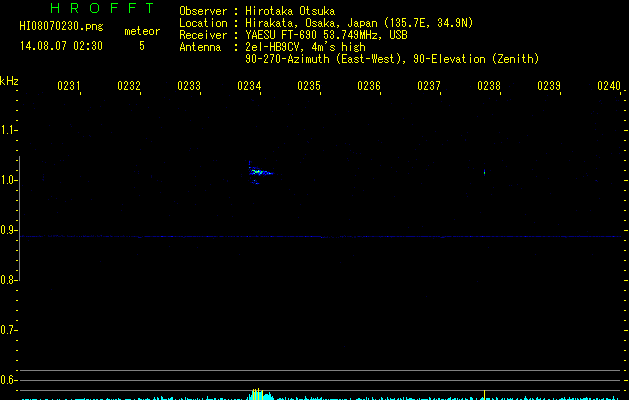Click the 0238 time marker

(x=489, y=86)
